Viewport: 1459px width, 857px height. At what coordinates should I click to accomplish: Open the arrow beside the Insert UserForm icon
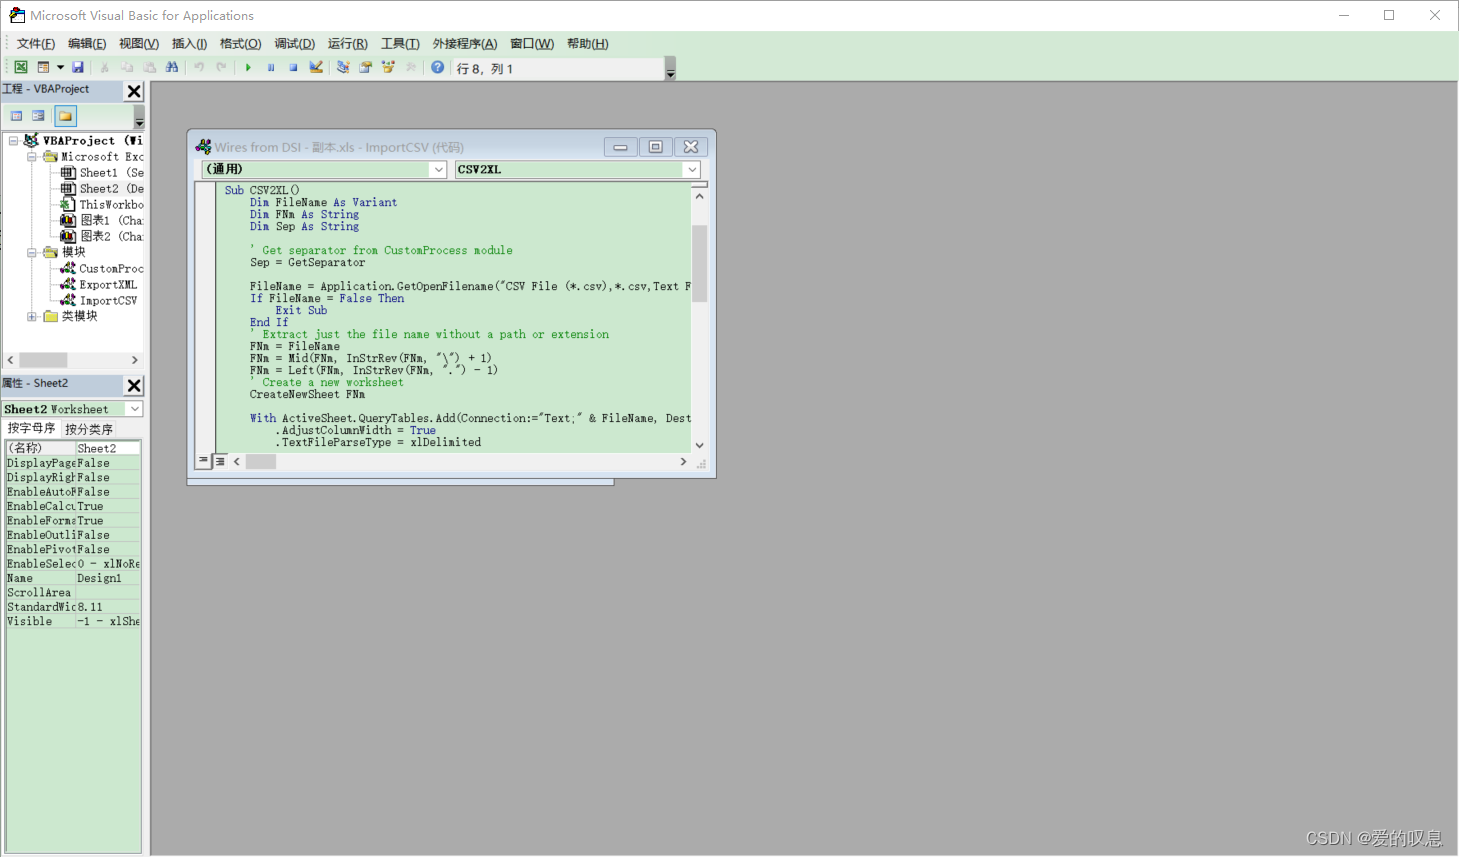(60, 67)
